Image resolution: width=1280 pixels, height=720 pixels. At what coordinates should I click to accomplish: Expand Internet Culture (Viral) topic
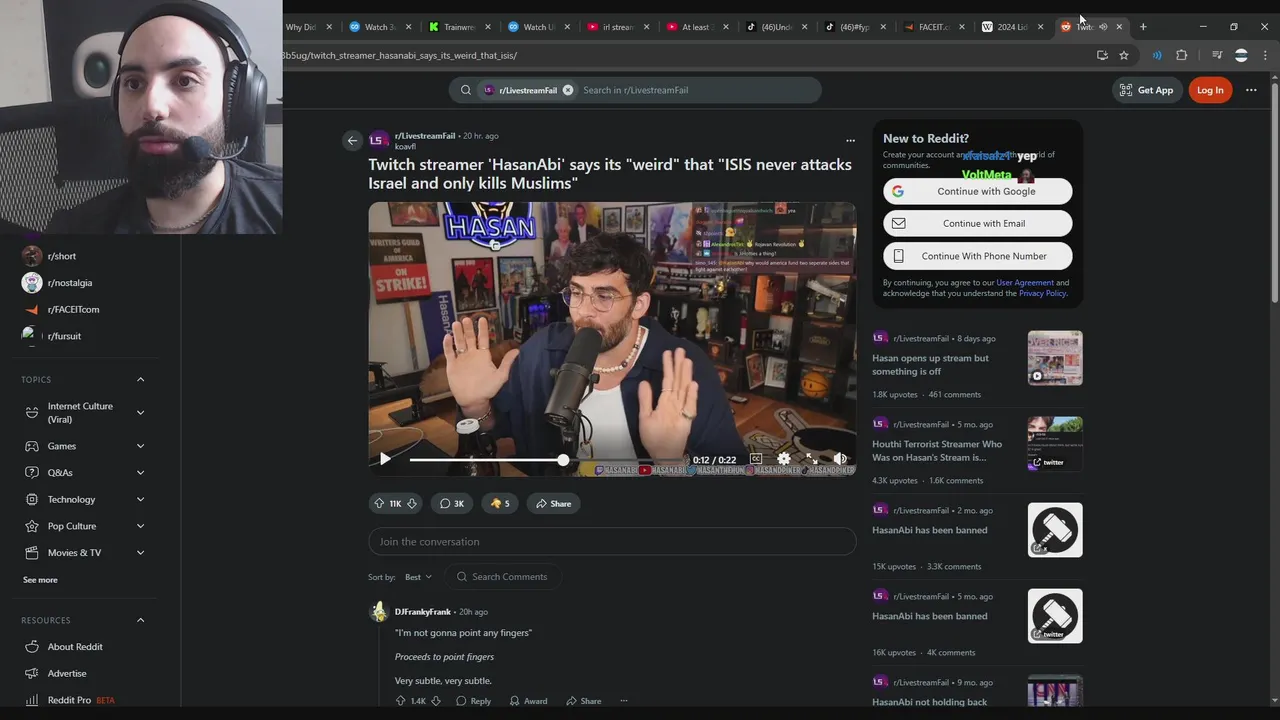point(141,413)
